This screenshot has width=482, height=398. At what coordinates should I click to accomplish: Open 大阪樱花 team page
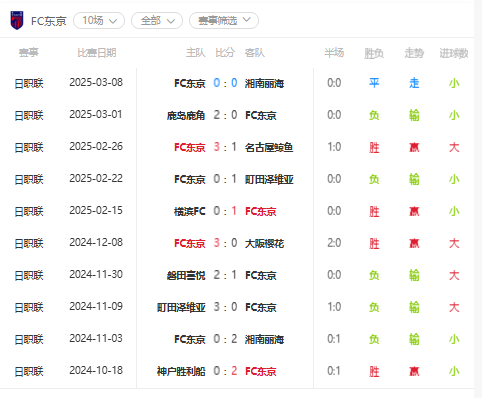[x=264, y=243]
